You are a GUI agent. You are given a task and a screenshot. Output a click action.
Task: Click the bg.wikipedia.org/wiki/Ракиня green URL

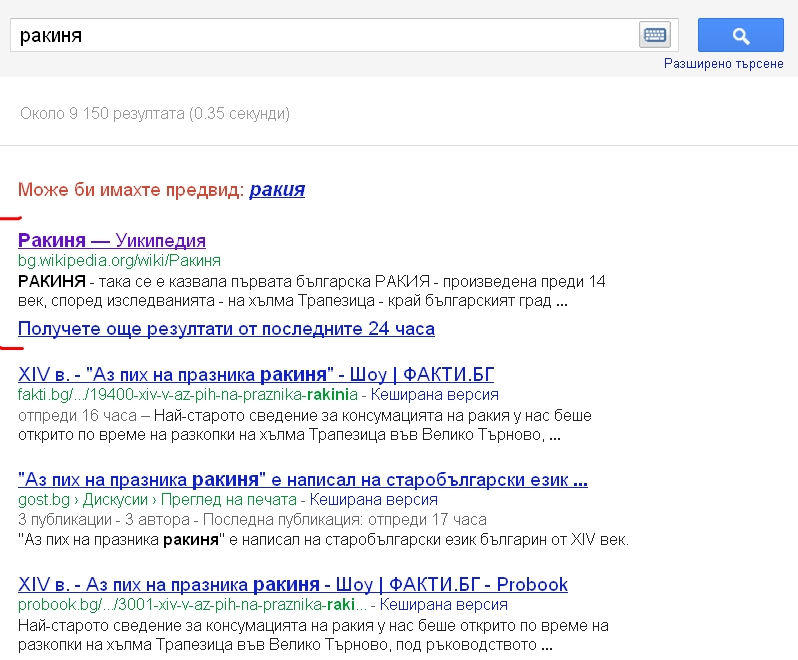click(x=119, y=261)
